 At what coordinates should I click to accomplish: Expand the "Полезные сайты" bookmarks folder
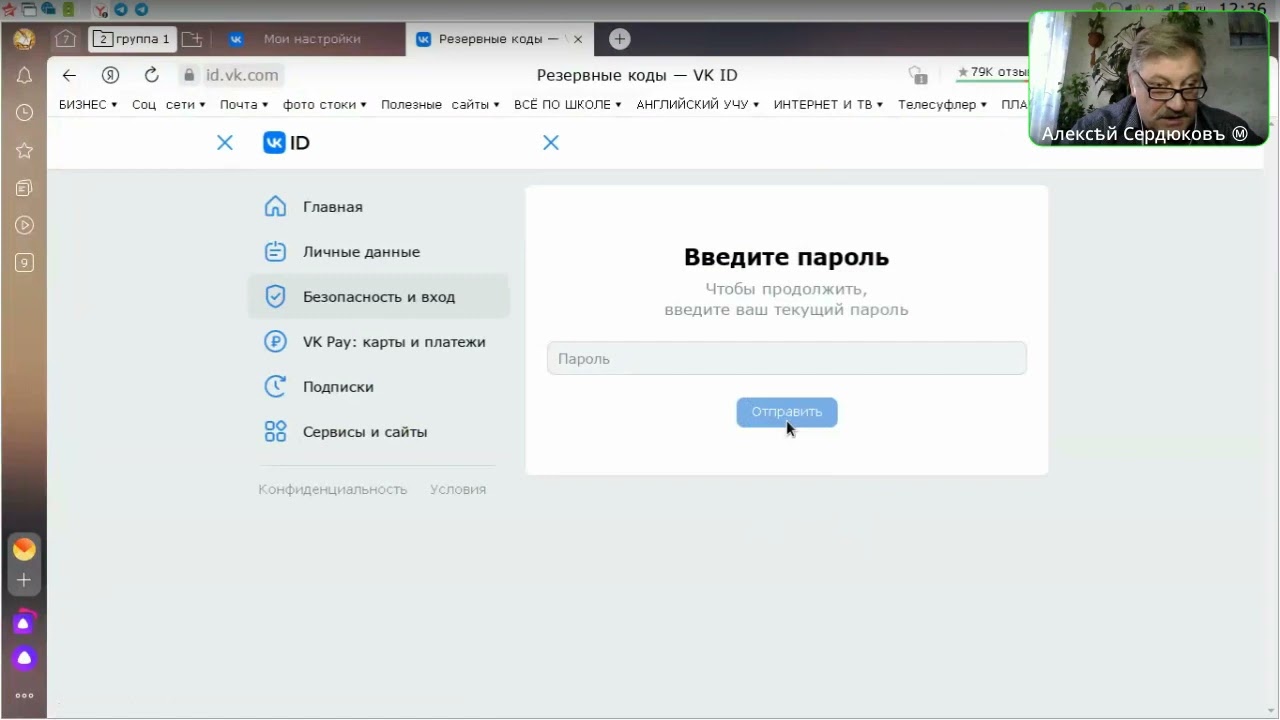point(440,104)
